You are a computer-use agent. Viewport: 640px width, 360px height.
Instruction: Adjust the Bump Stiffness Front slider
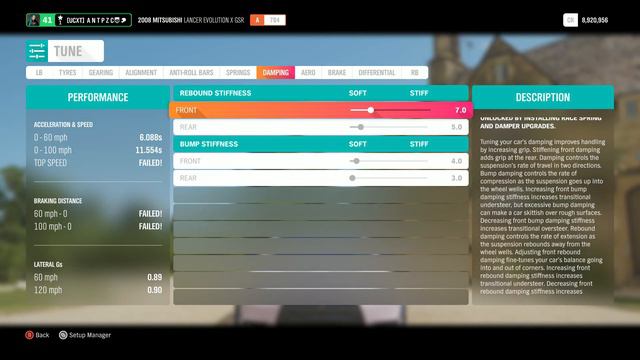[x=389, y=161]
